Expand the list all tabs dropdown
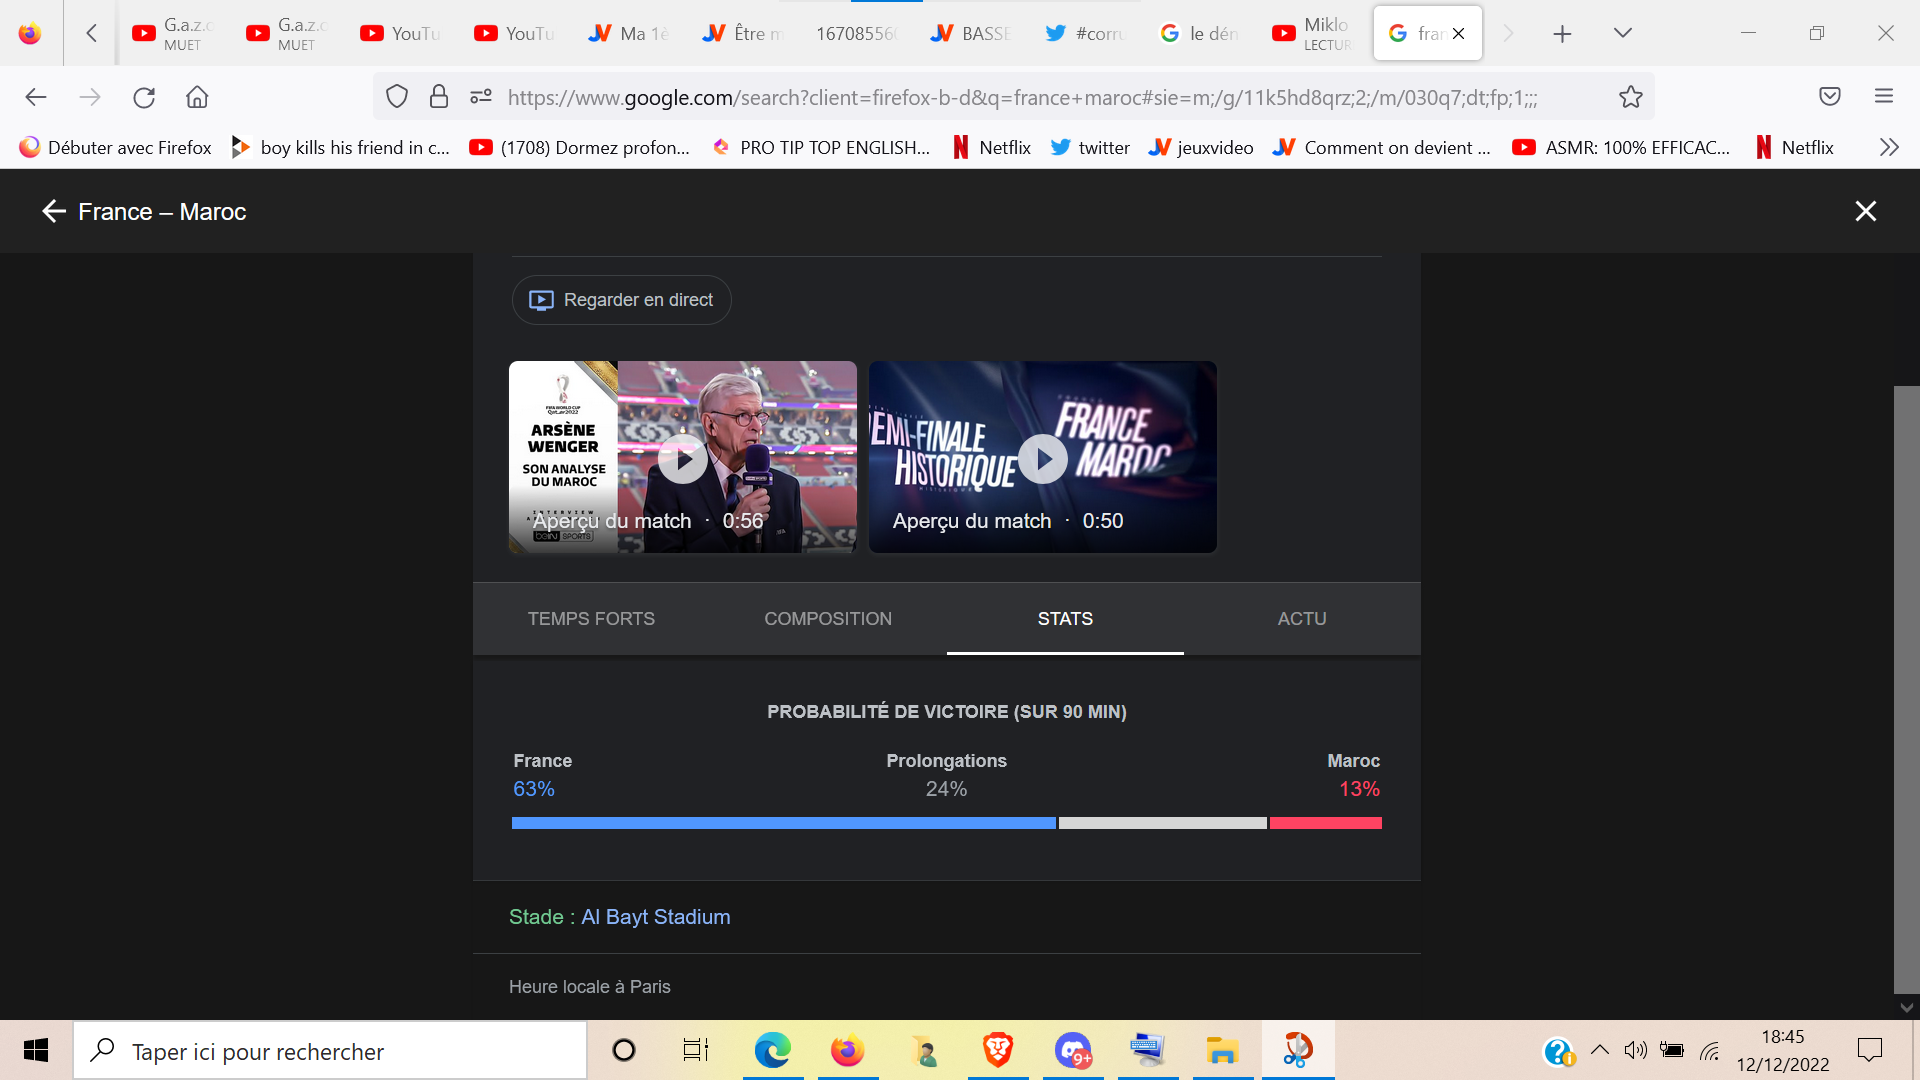The height and width of the screenshot is (1080, 1920). pos(1622,34)
